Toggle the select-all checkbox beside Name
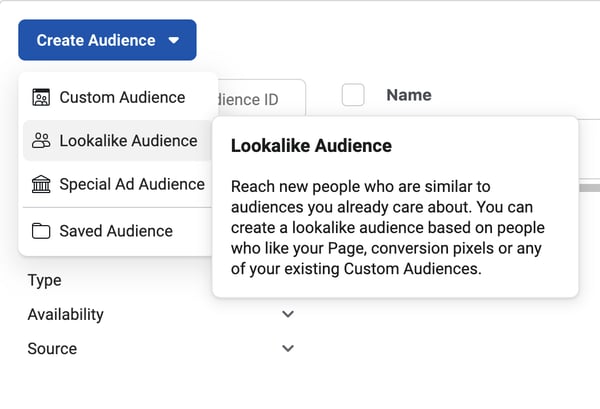600x409 pixels. click(353, 95)
